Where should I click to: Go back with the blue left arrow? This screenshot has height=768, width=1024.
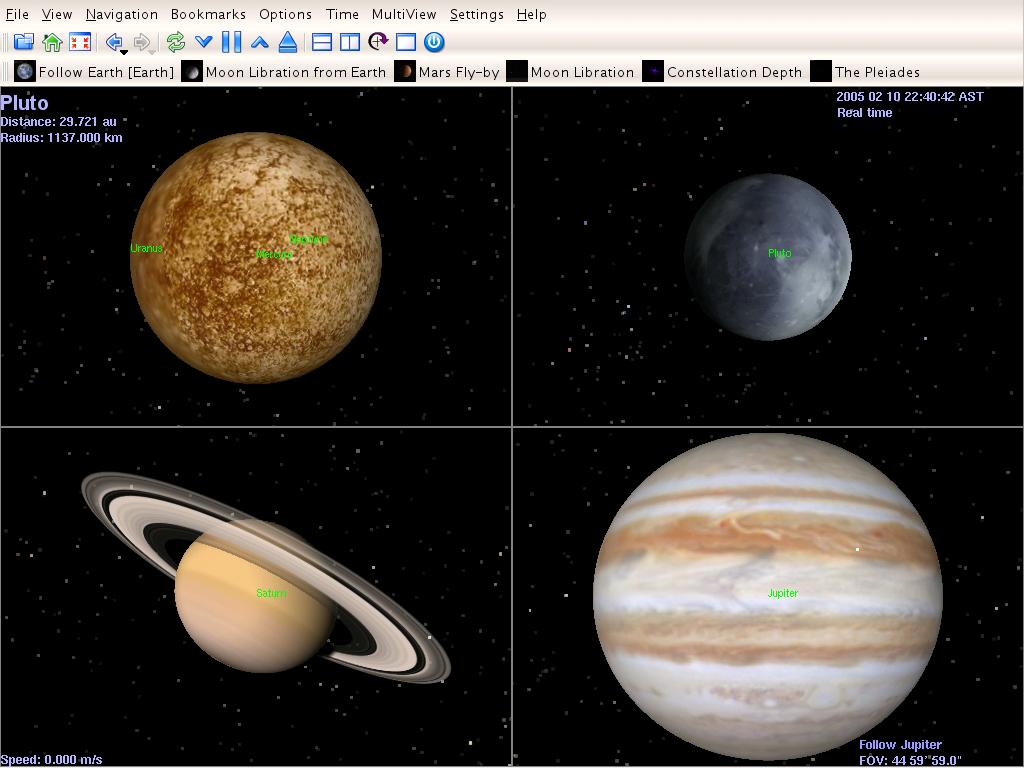click(114, 42)
